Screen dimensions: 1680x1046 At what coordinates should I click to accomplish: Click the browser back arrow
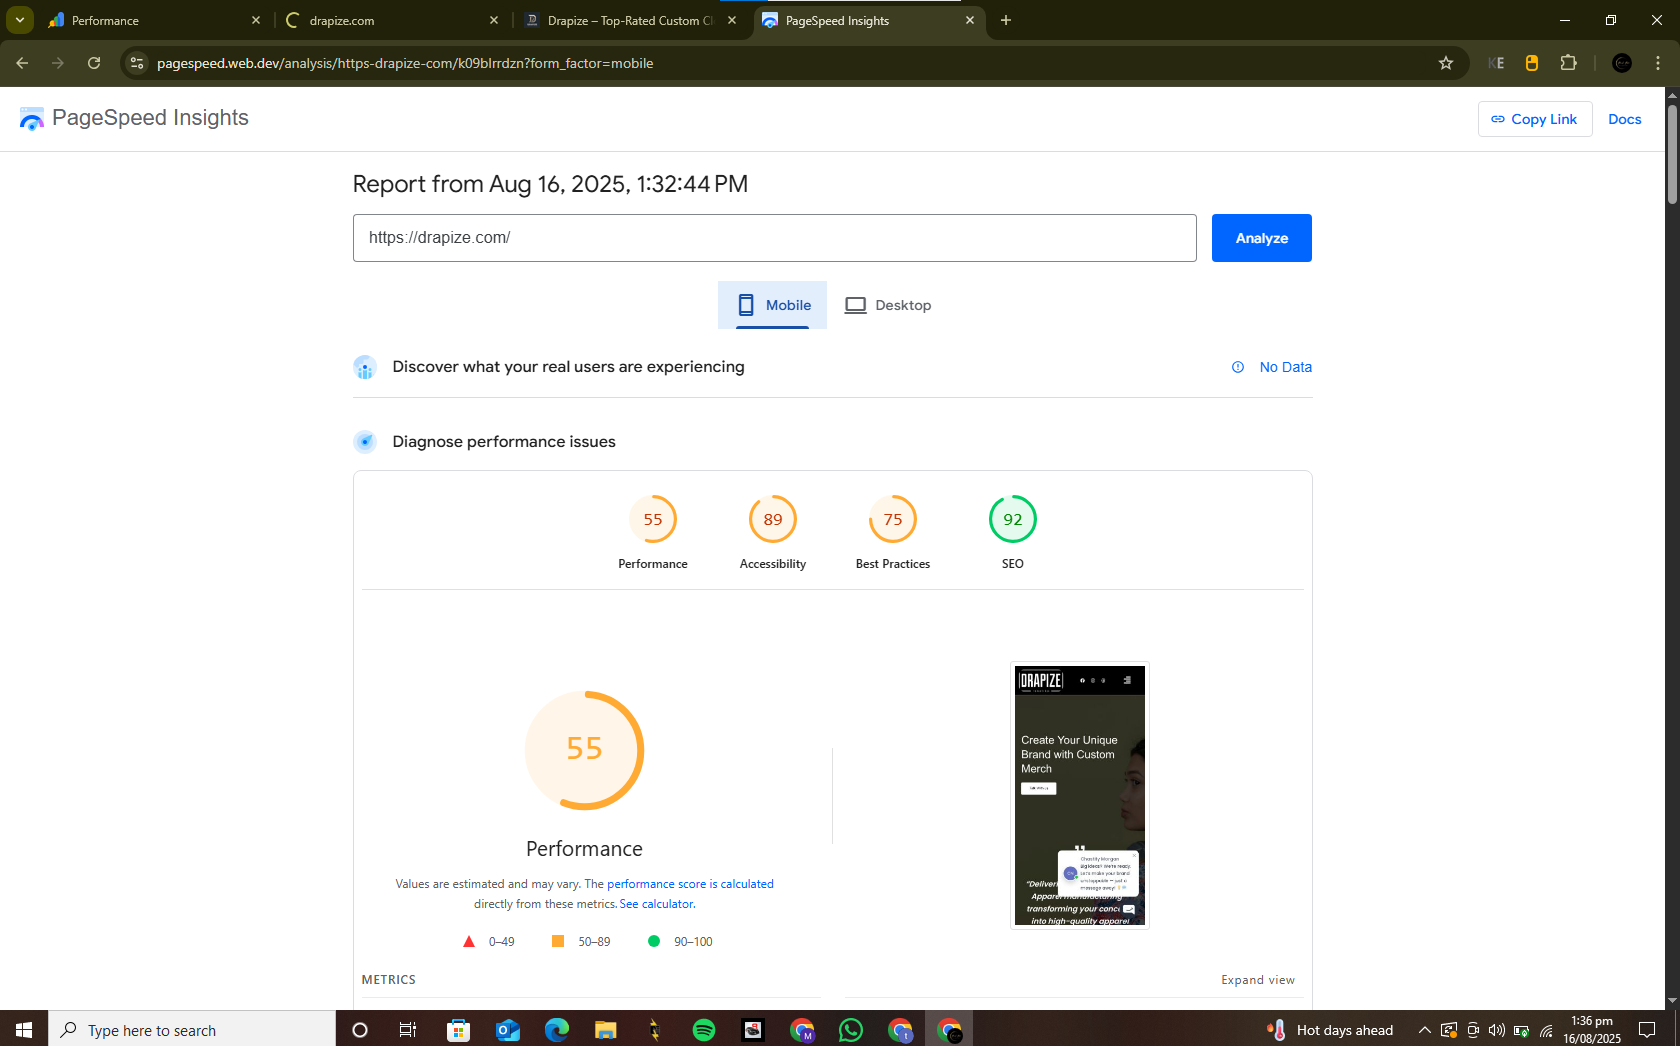pos(22,63)
